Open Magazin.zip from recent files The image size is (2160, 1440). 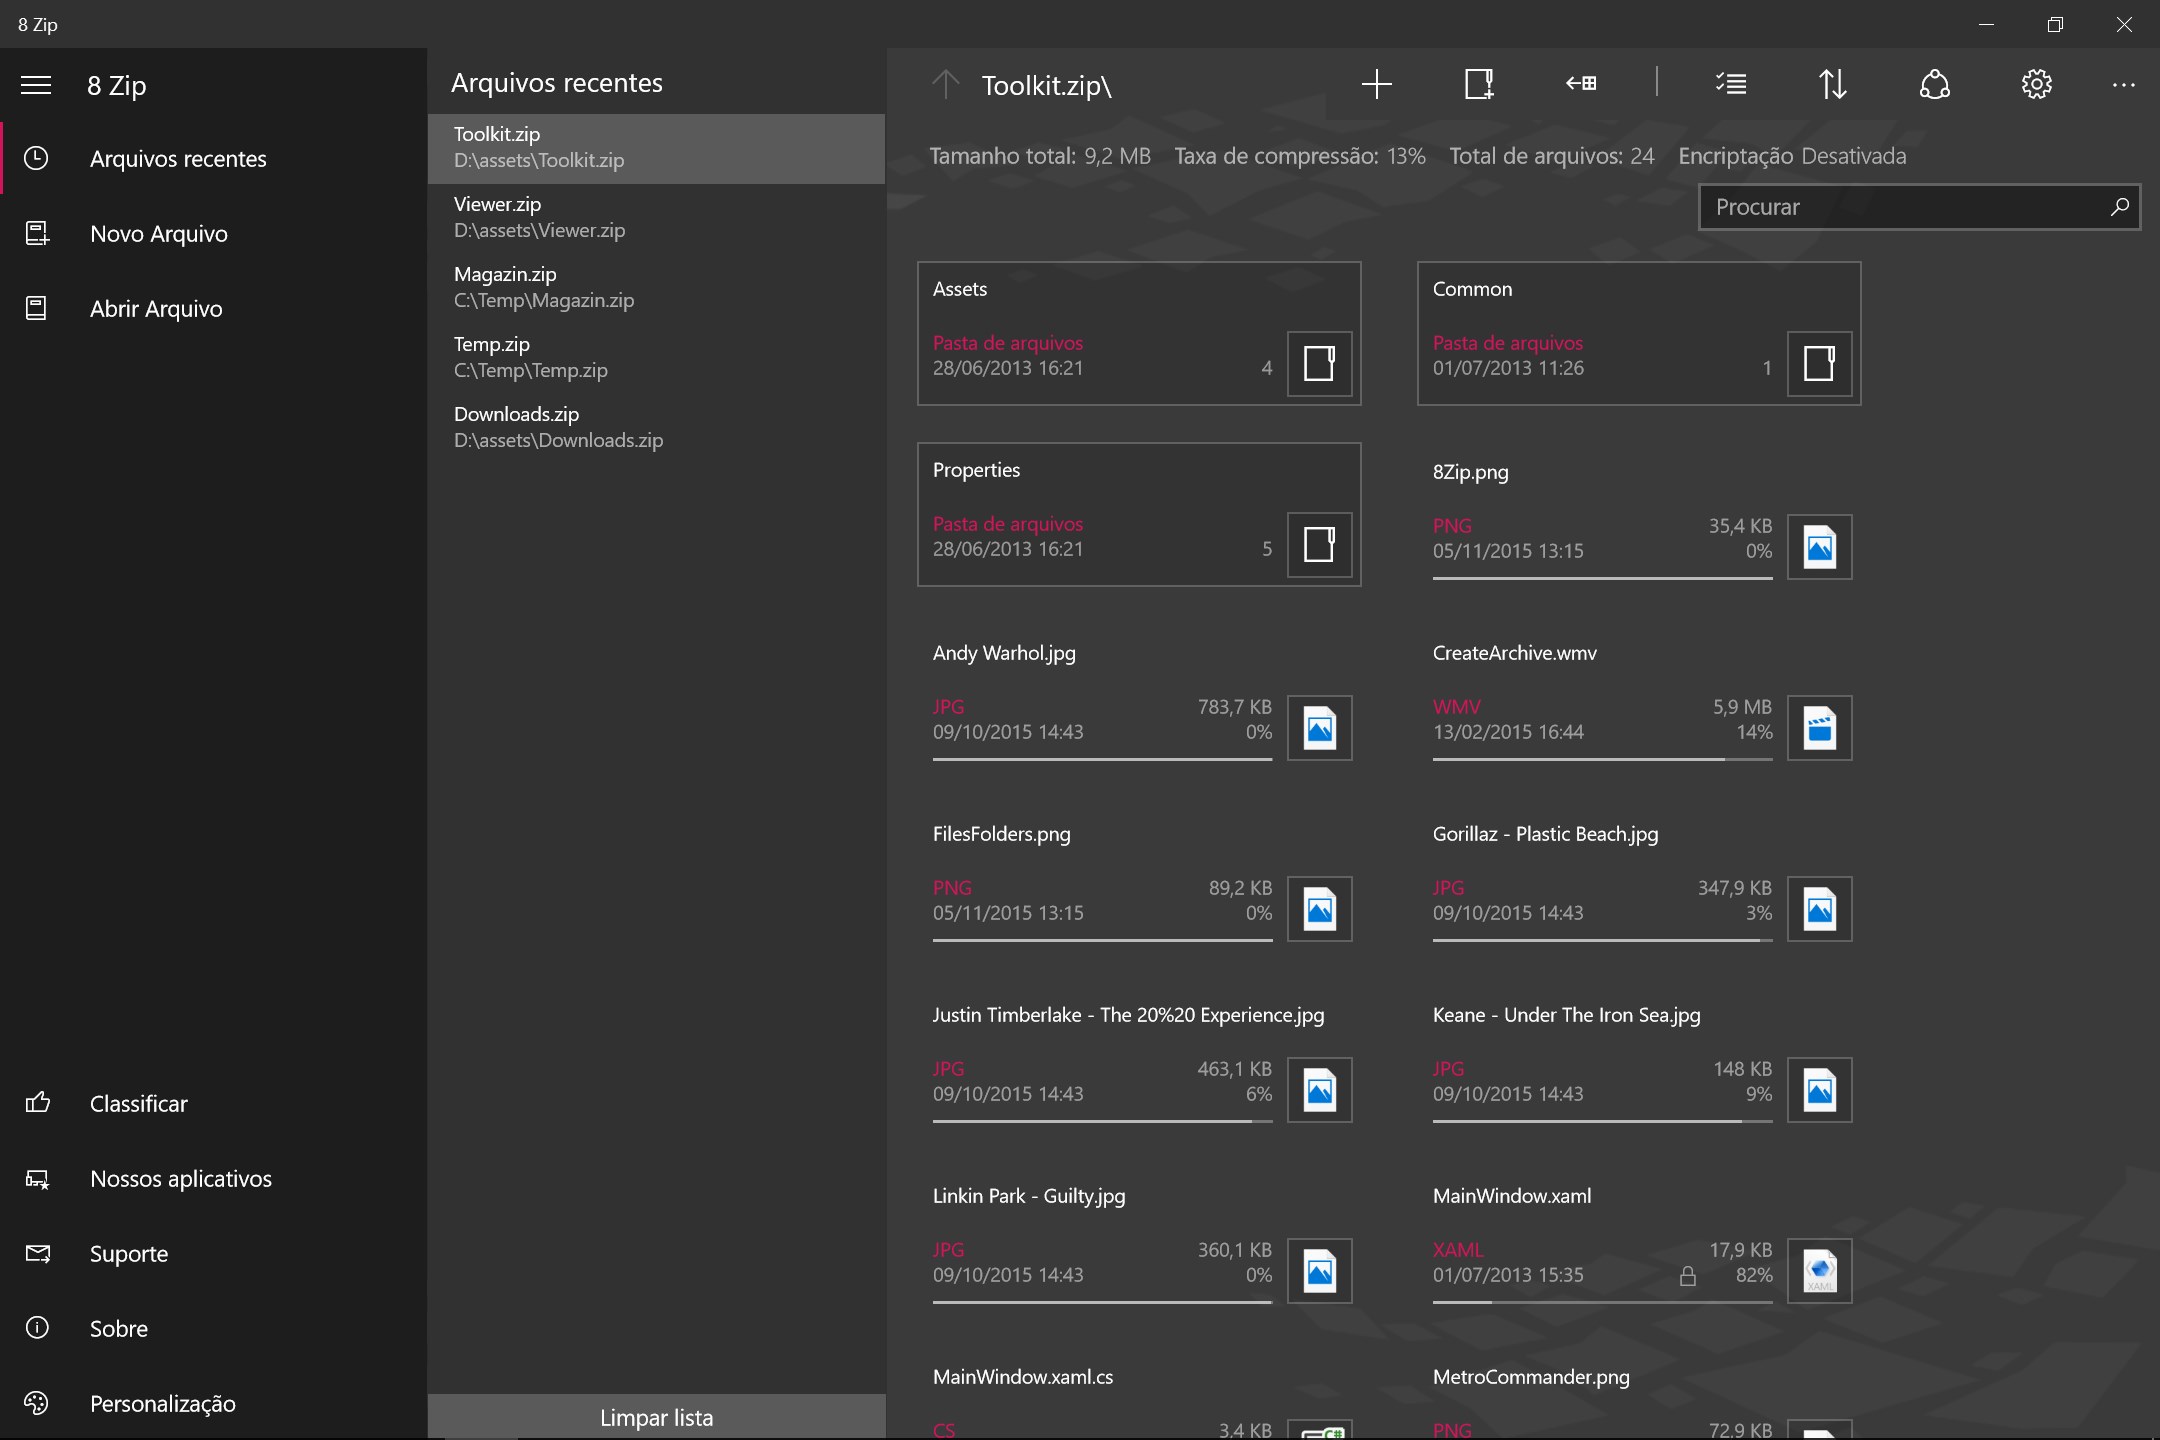[x=657, y=287]
